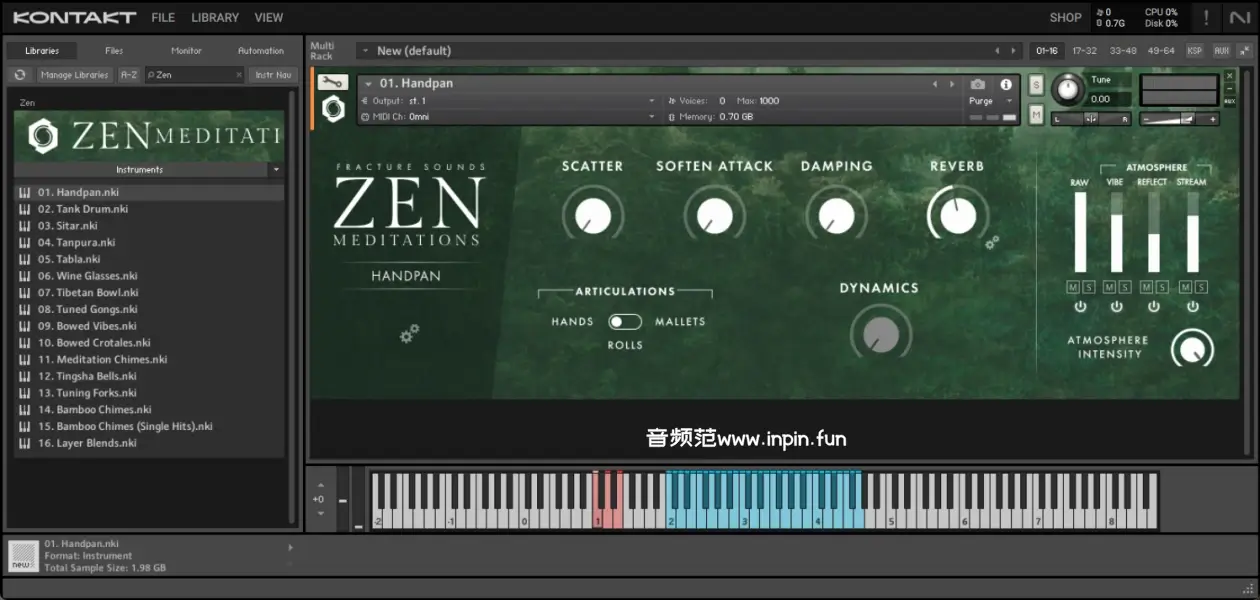The image size is (1260, 600).
Task: Click the Manage Libraries button
Action: [75, 75]
